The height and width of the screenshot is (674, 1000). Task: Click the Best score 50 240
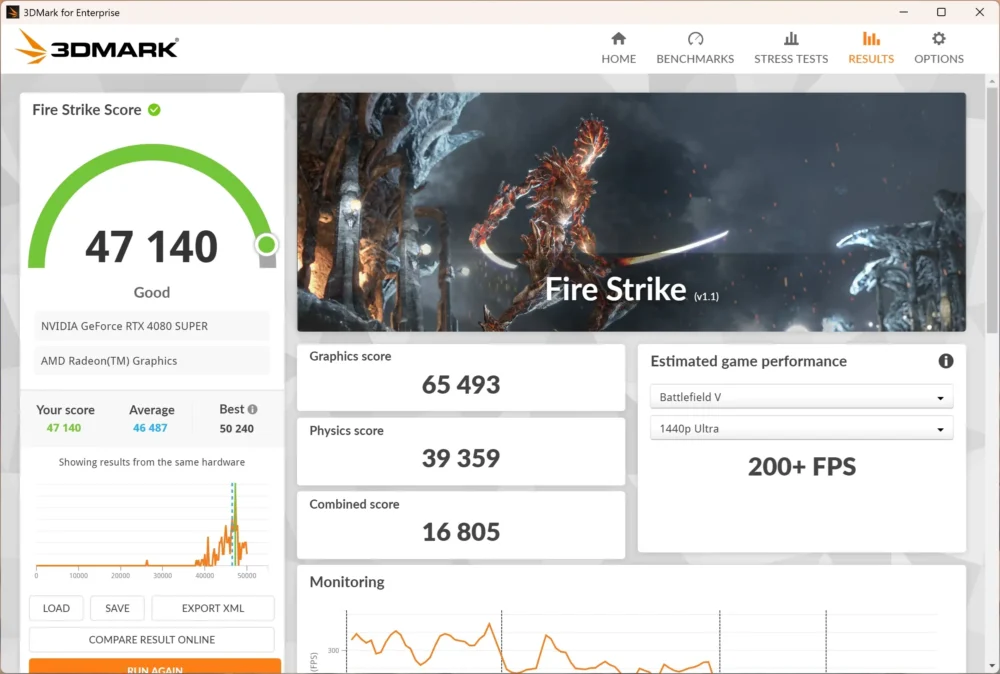pos(237,429)
